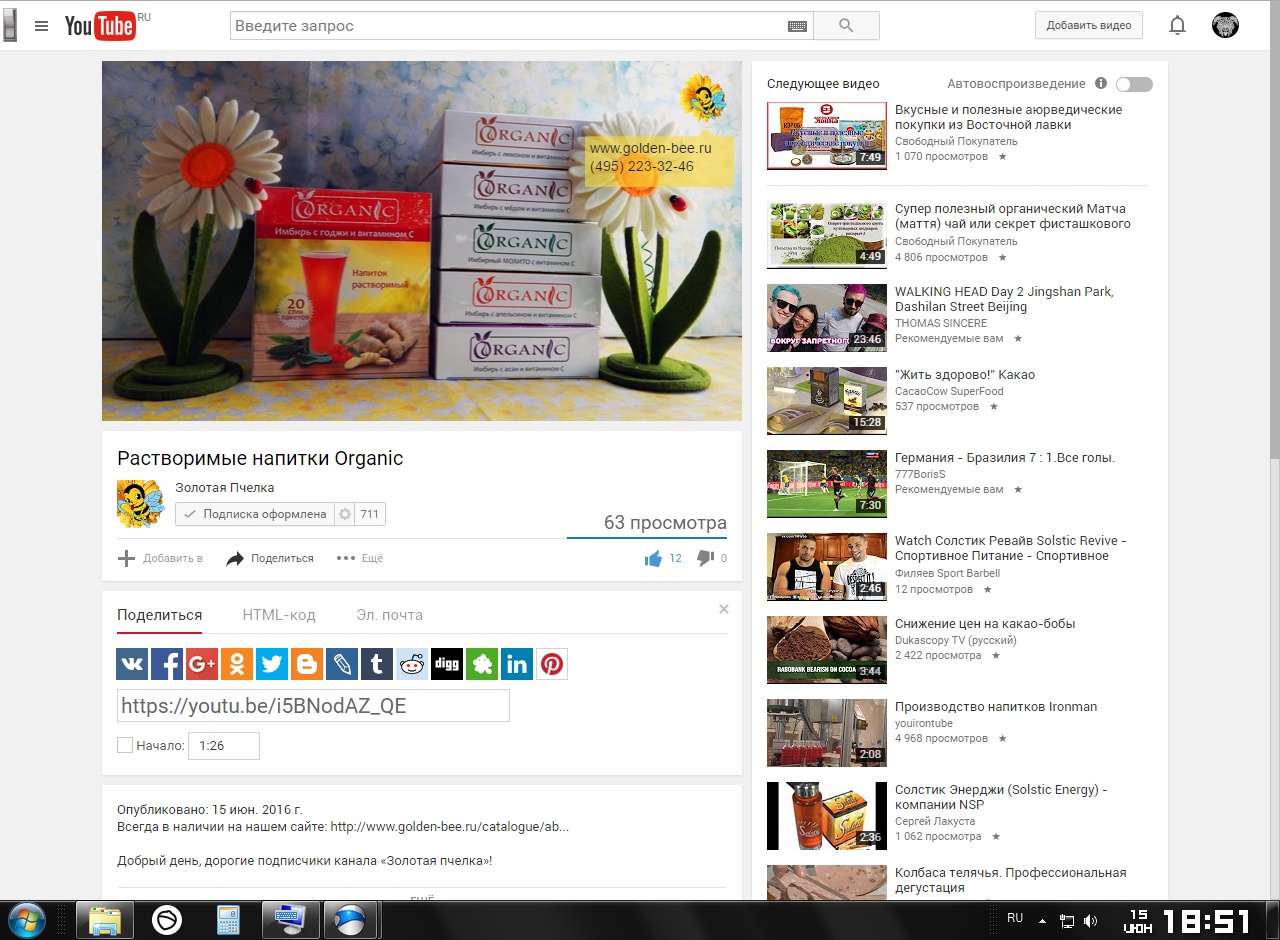
Task: Check the Начало start time checkbox
Action: coord(125,745)
